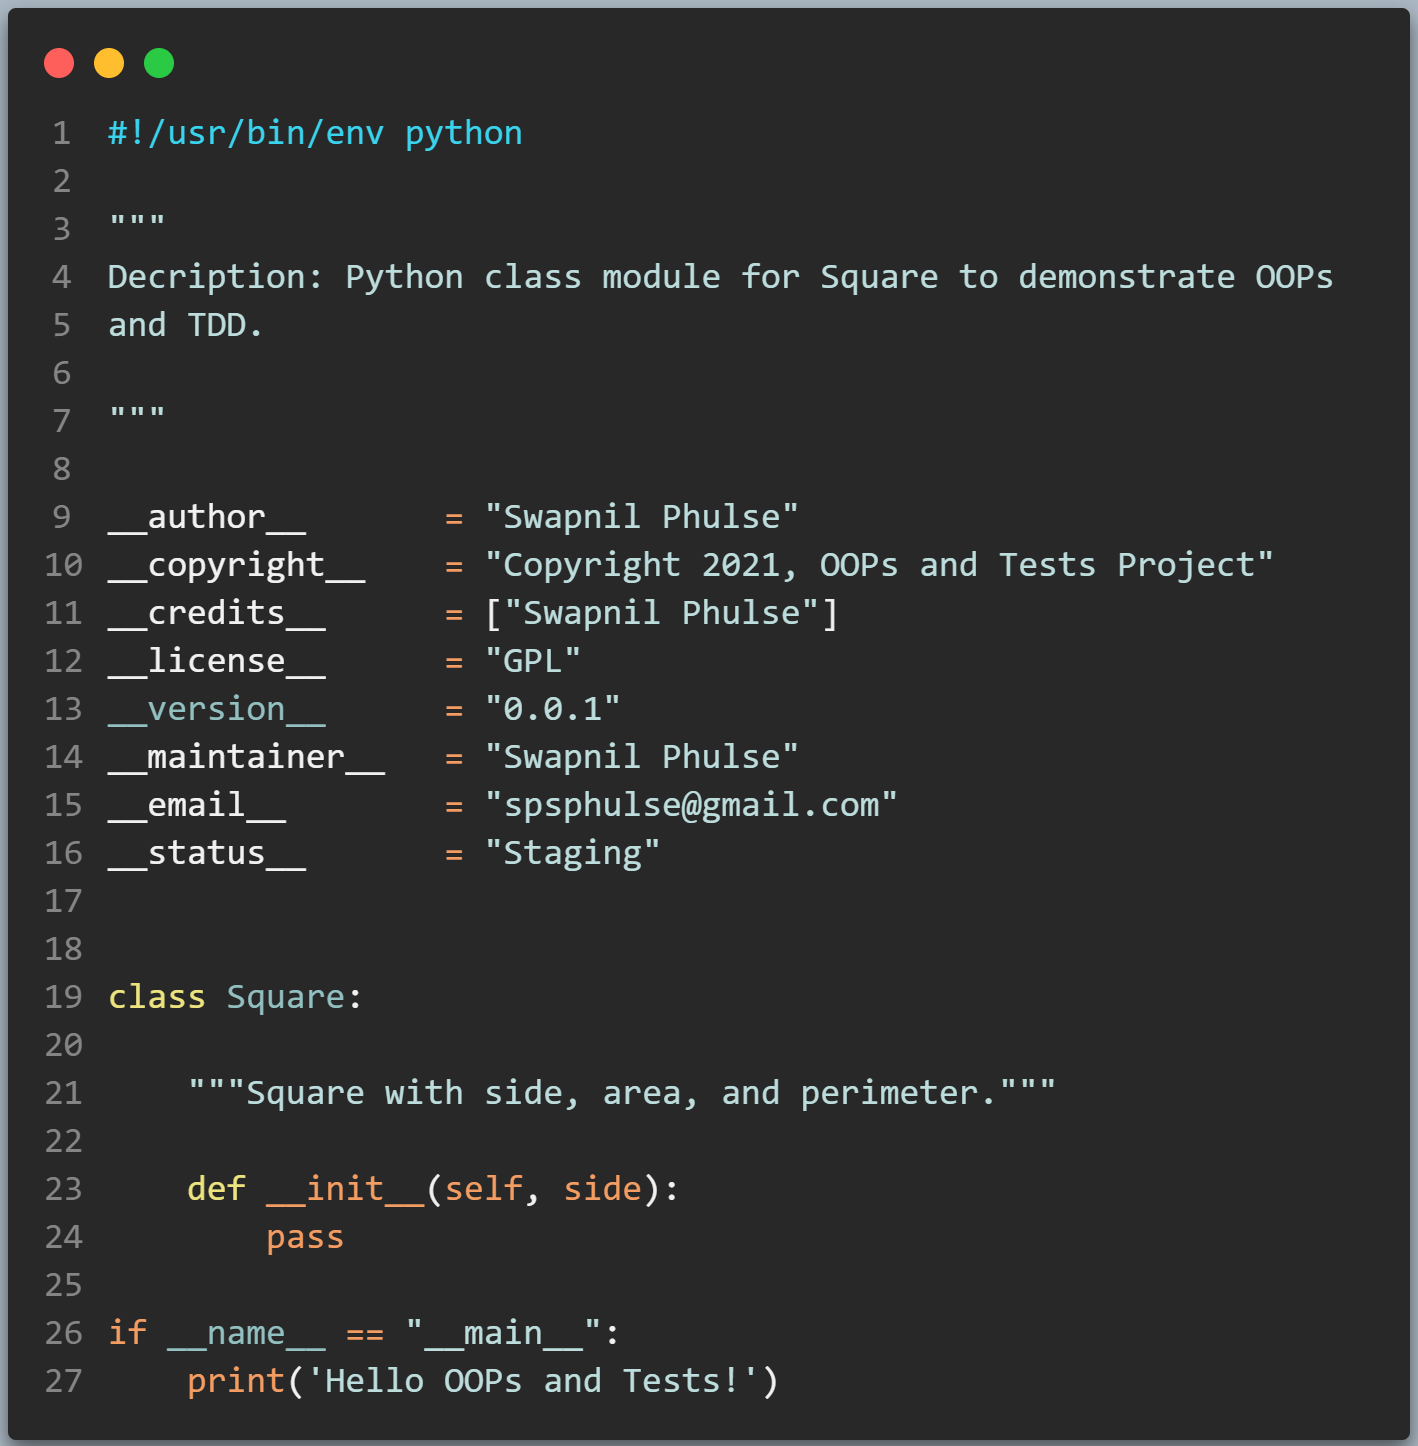Click the '__version__' variable name
Viewport: 1418px width, 1446px height.
[x=217, y=709]
